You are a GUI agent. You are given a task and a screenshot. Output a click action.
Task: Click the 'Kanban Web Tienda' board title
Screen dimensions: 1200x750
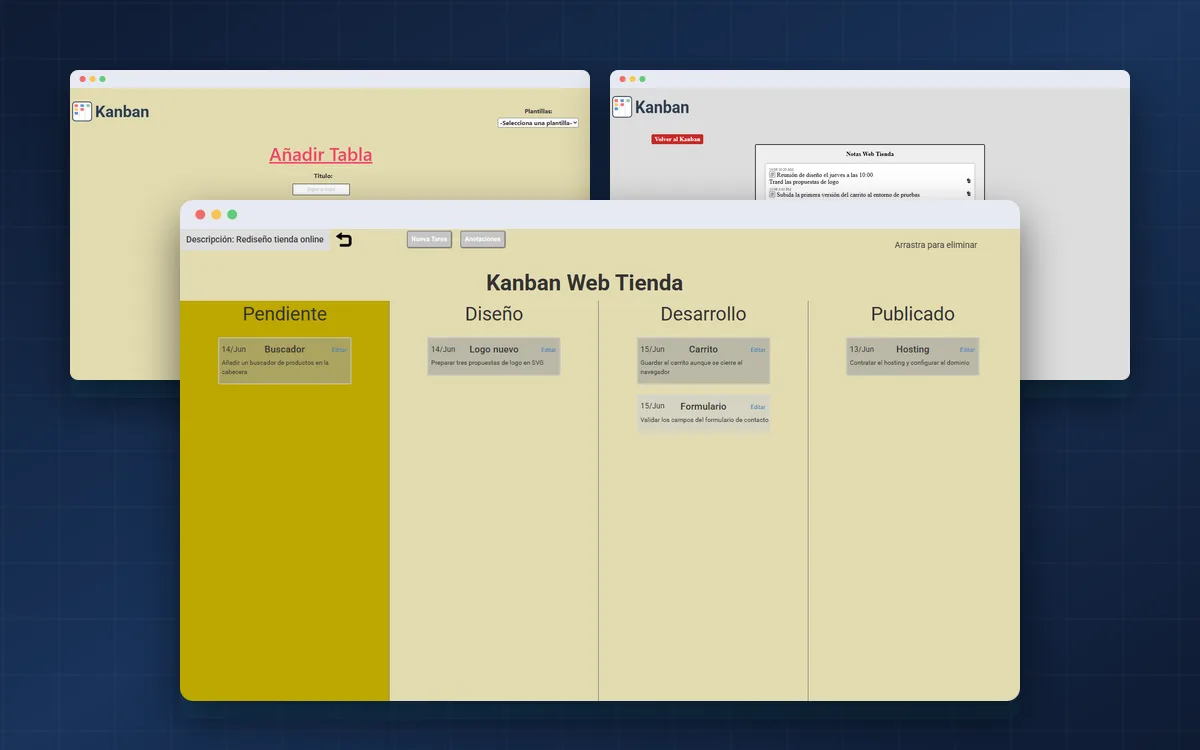point(585,283)
